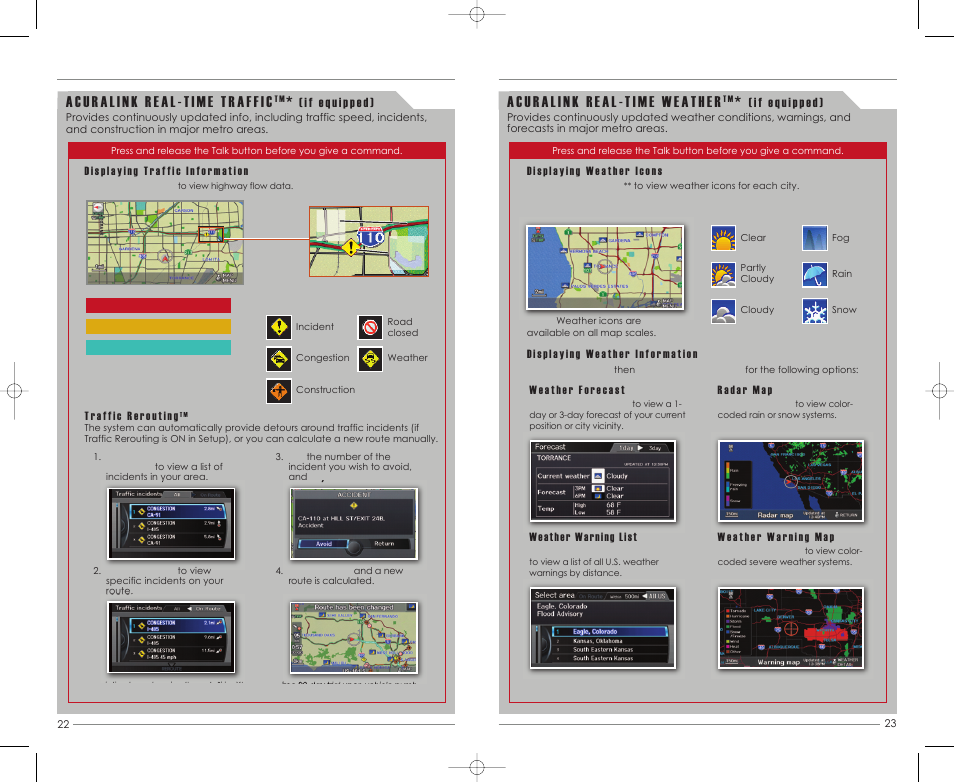Select the Cloudy weather icon
Image resolution: width=954 pixels, height=782 pixels.
[723, 311]
